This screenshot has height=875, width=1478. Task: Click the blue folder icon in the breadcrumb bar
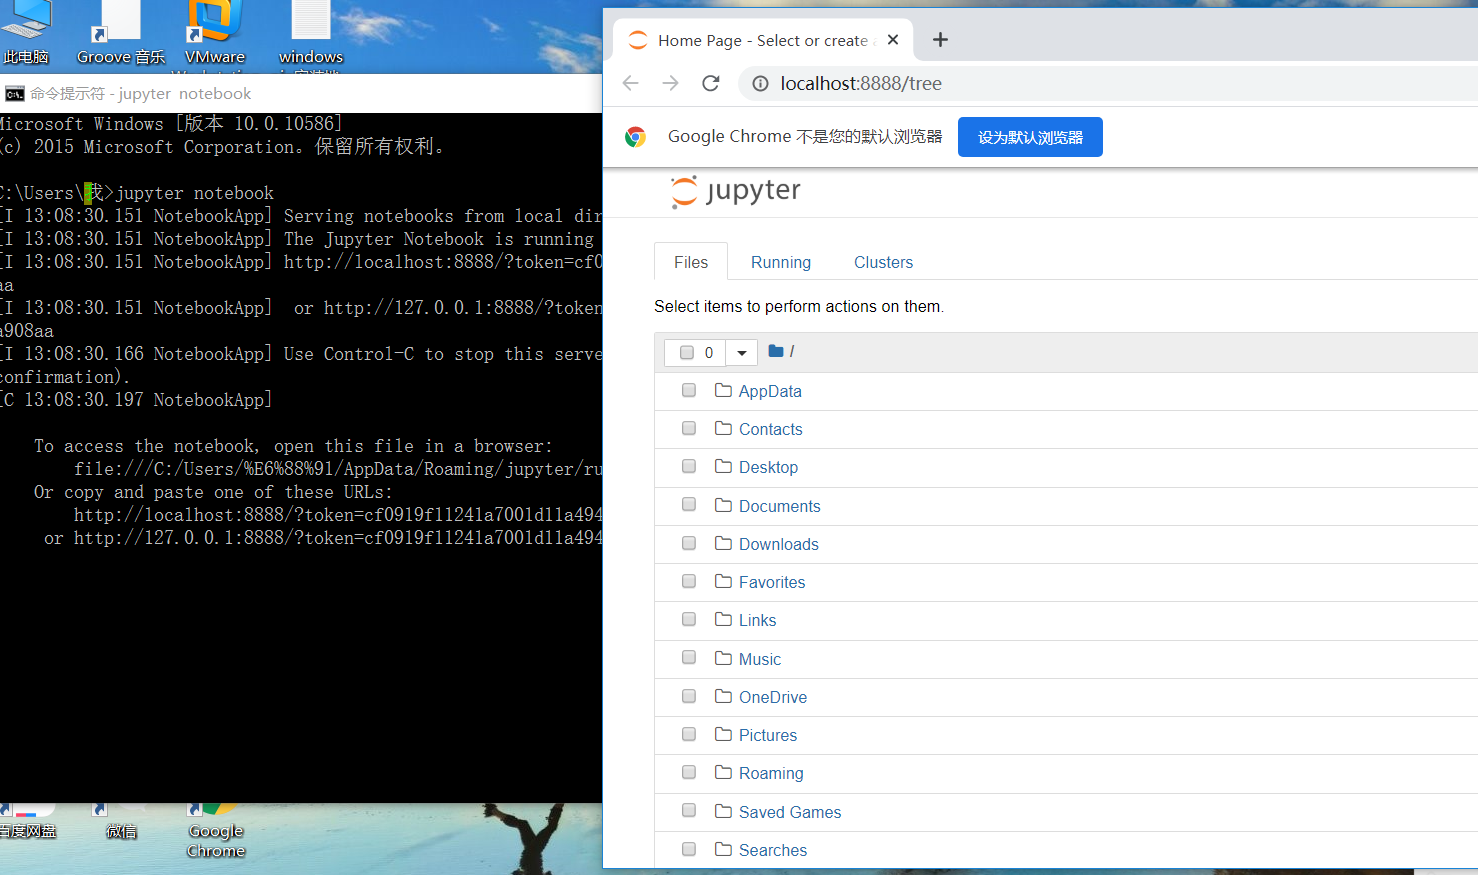[776, 351]
